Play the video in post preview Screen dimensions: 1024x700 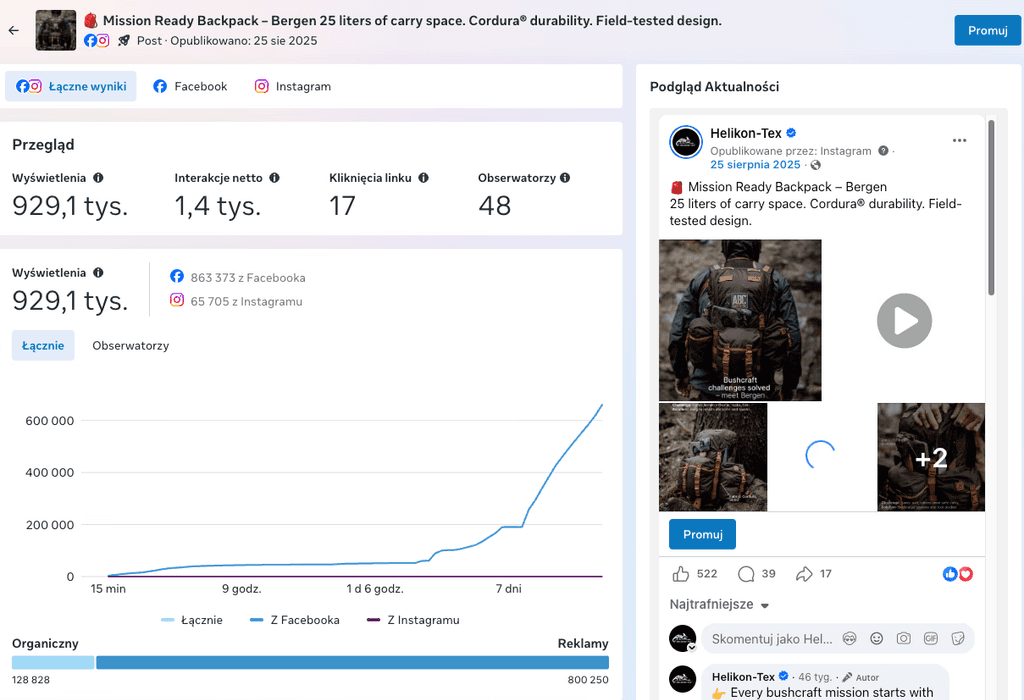tap(904, 321)
